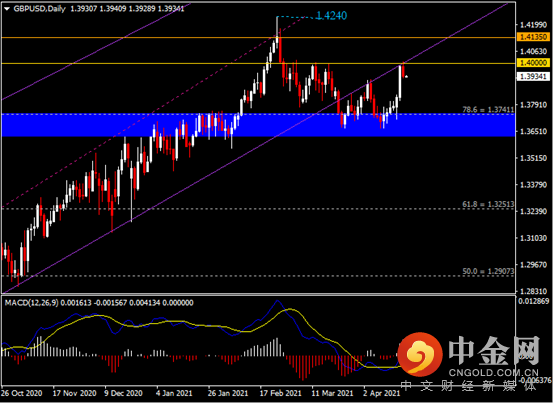Select the Fibonacci label 50.0 = 1.29073

pos(488,271)
